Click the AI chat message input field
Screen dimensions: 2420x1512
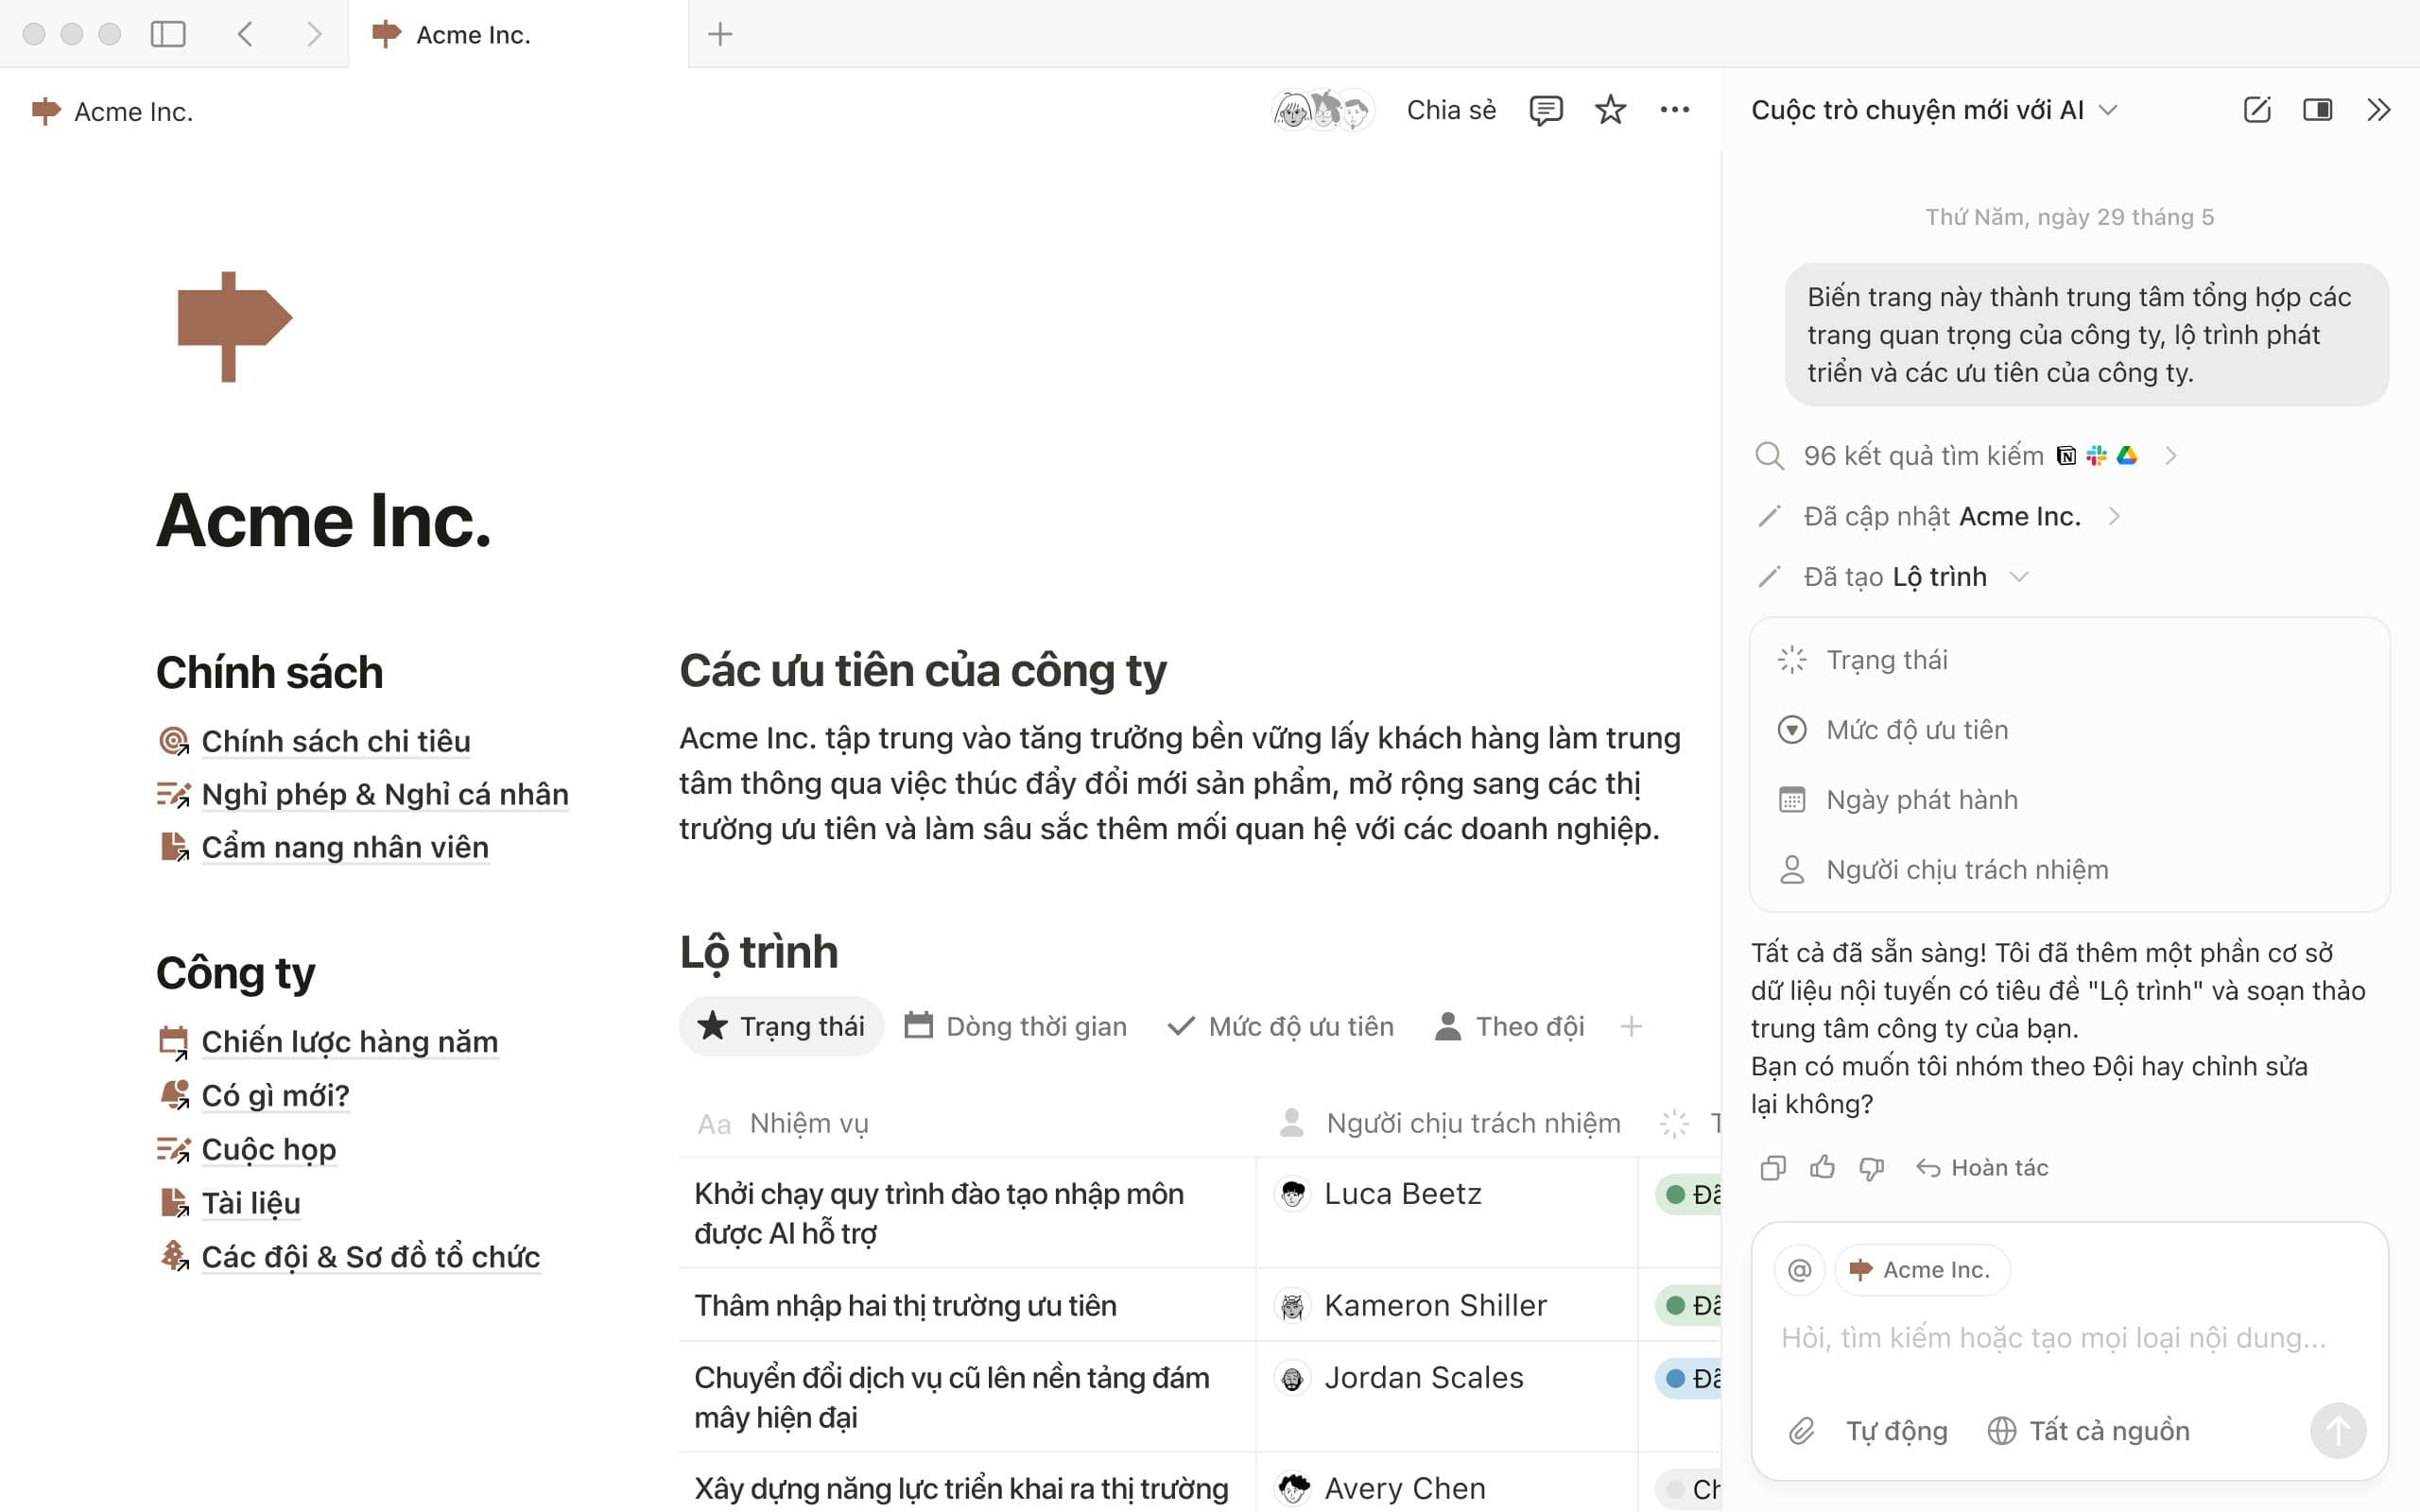[2053, 1338]
